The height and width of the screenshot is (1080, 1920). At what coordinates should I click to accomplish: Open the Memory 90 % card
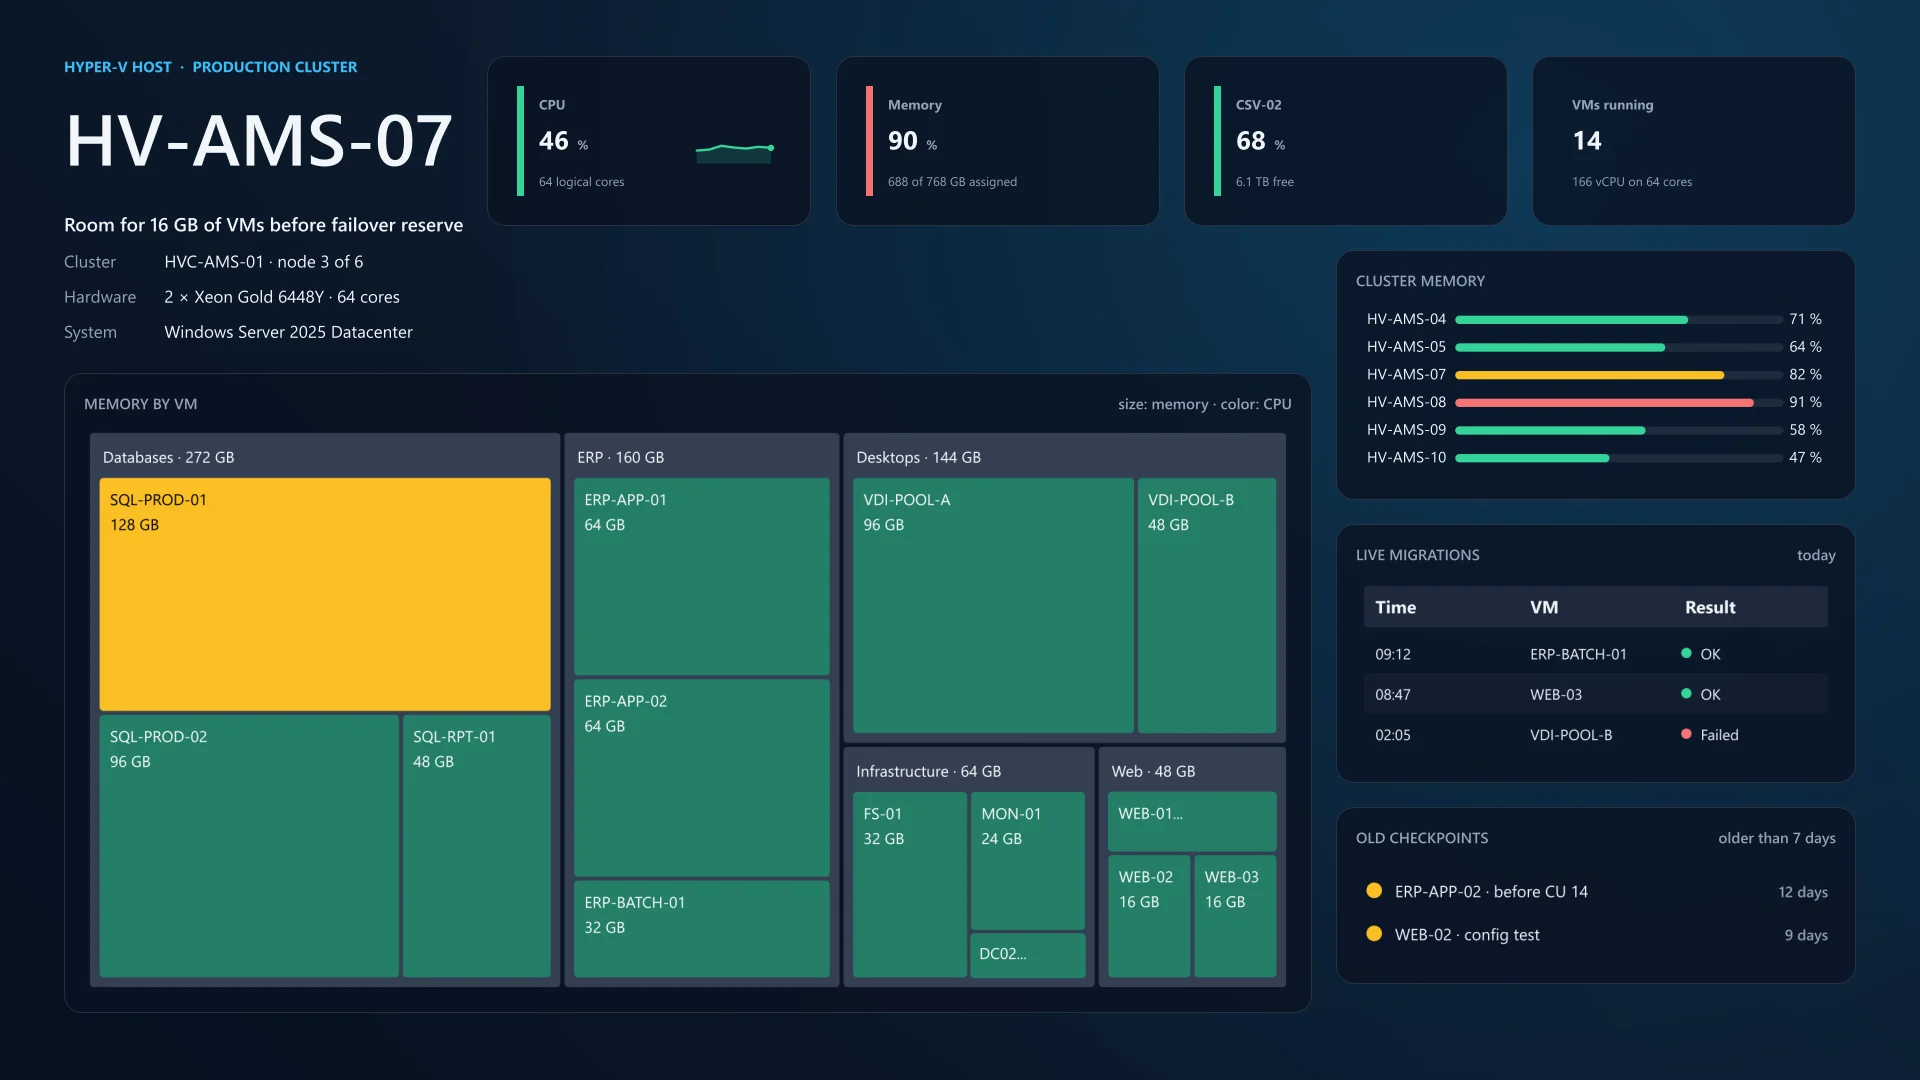[x=998, y=141]
